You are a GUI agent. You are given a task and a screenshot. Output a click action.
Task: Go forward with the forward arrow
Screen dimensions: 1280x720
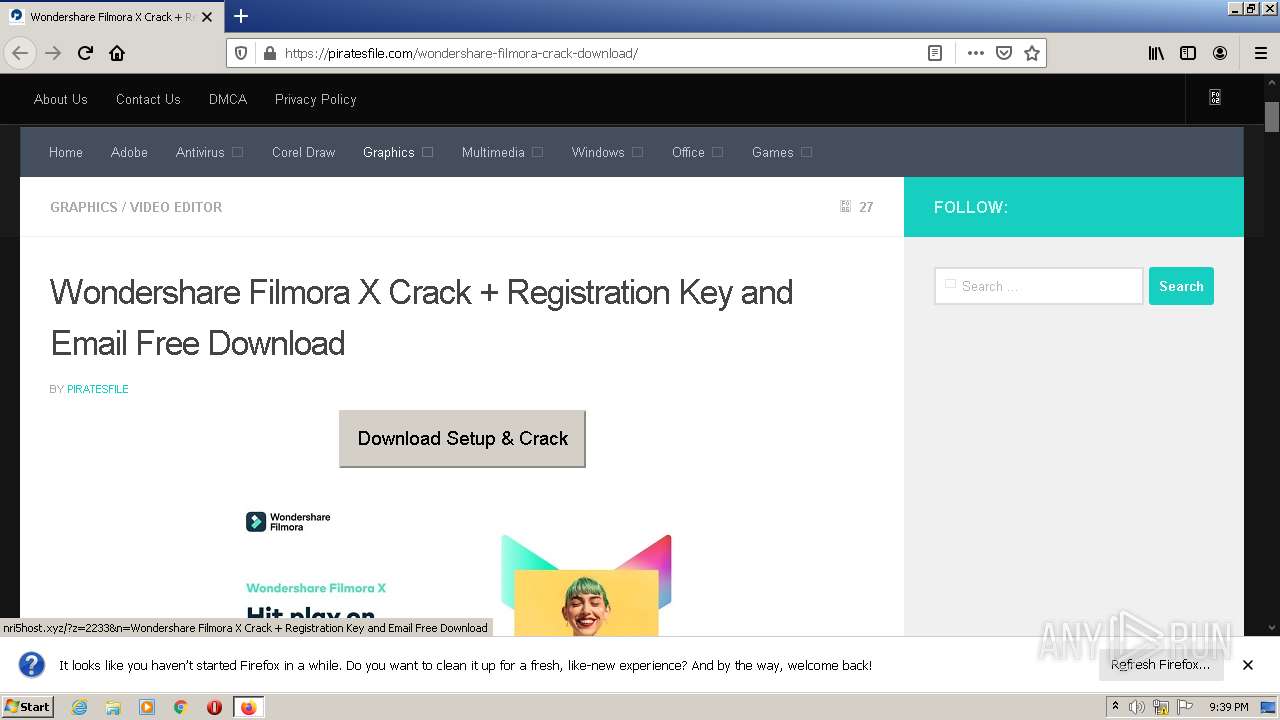point(53,53)
